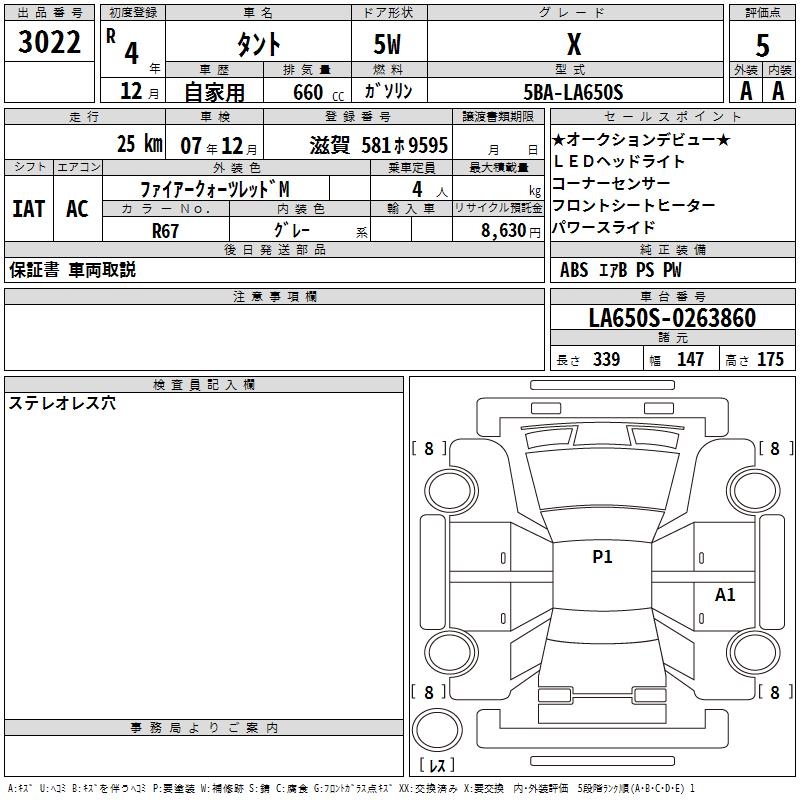Click the exterior grade A under 外装
The width and height of the screenshot is (800, 800).
pos(746,91)
